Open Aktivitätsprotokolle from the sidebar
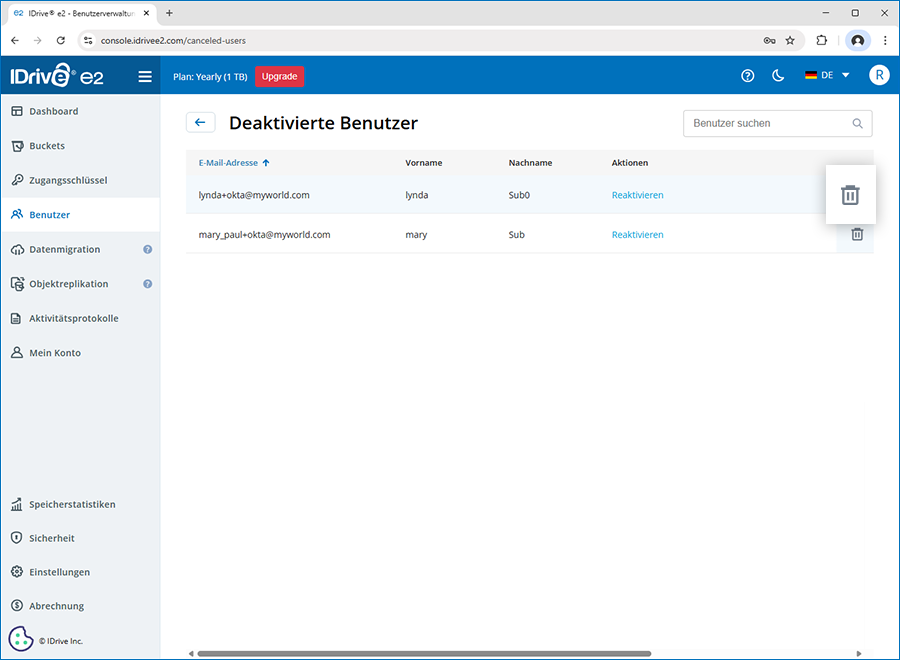The image size is (900, 660). click(73, 318)
